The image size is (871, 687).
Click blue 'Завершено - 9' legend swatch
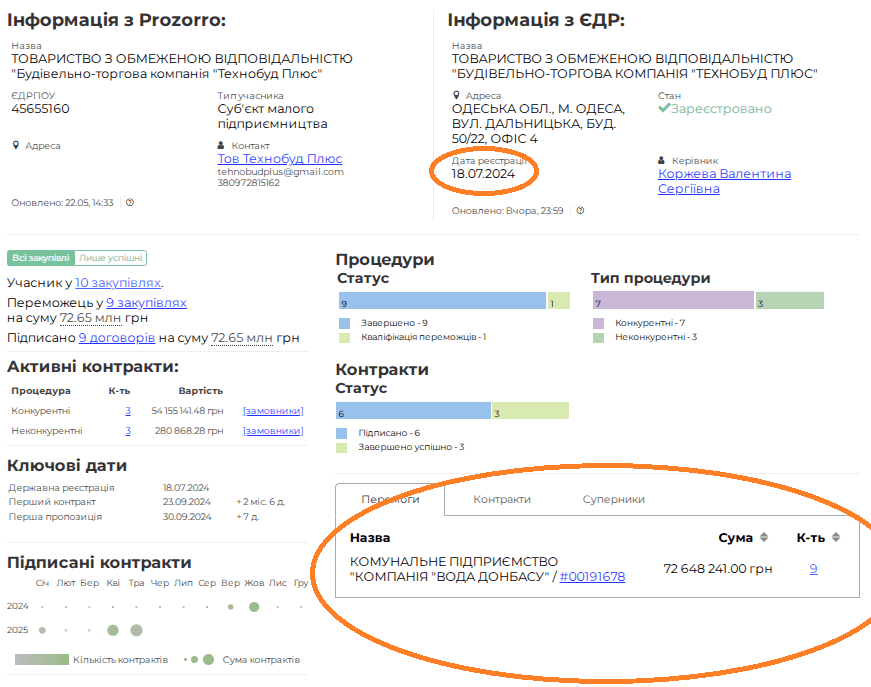tap(344, 323)
